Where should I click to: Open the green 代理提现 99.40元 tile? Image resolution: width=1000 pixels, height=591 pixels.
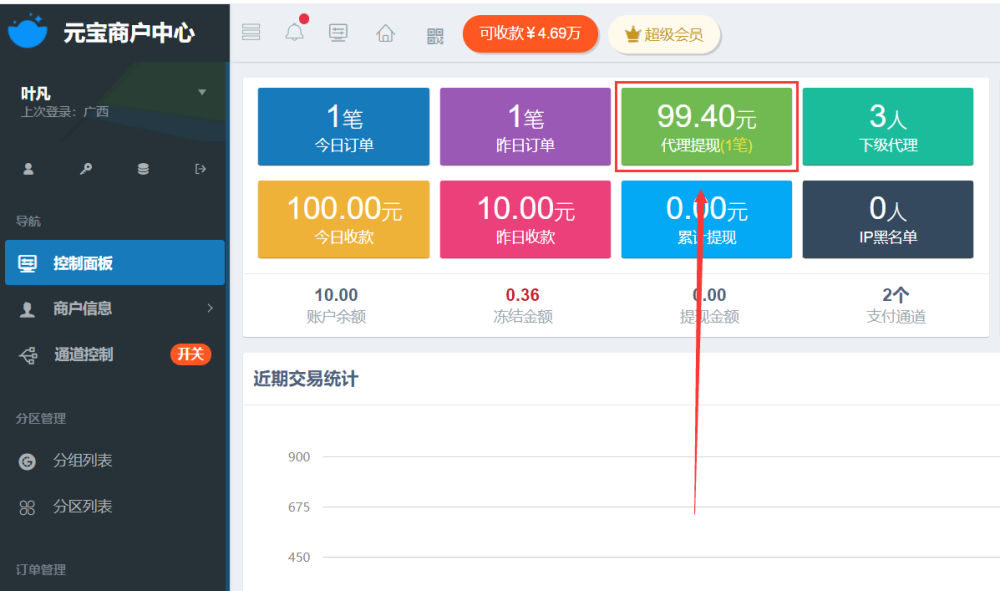(x=706, y=127)
